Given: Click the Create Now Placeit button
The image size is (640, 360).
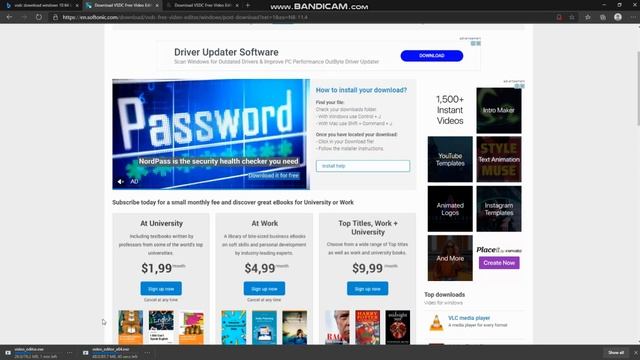Looking at the screenshot, I should tap(499, 263).
